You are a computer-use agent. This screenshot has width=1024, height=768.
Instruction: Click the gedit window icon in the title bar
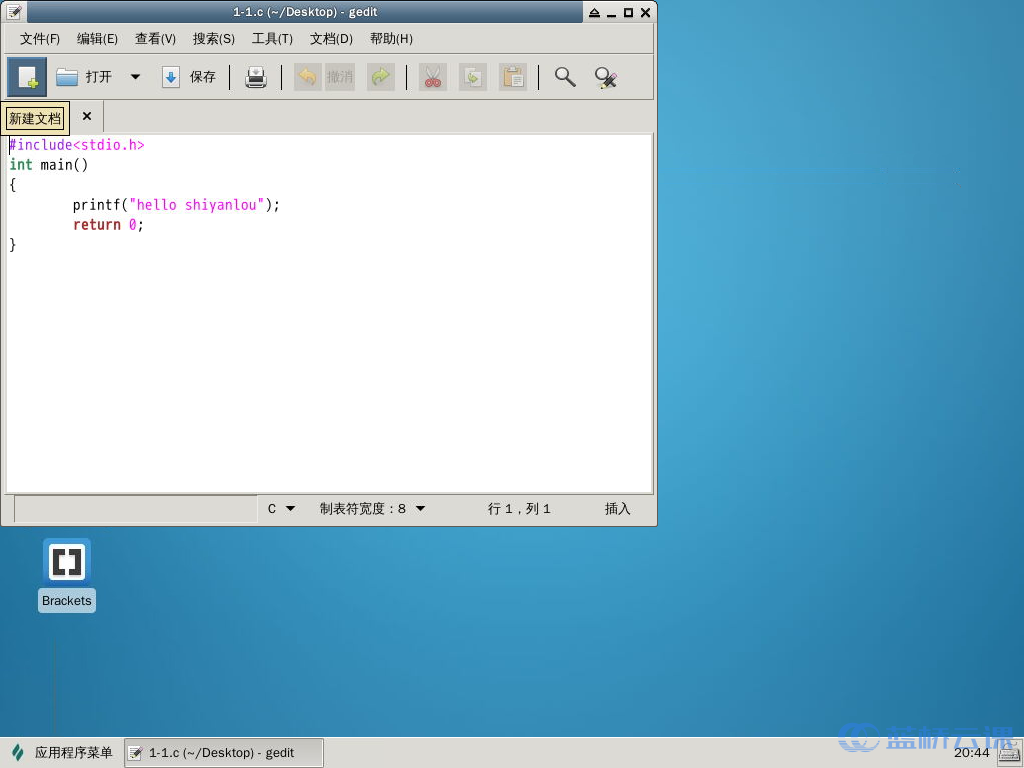(x=14, y=12)
